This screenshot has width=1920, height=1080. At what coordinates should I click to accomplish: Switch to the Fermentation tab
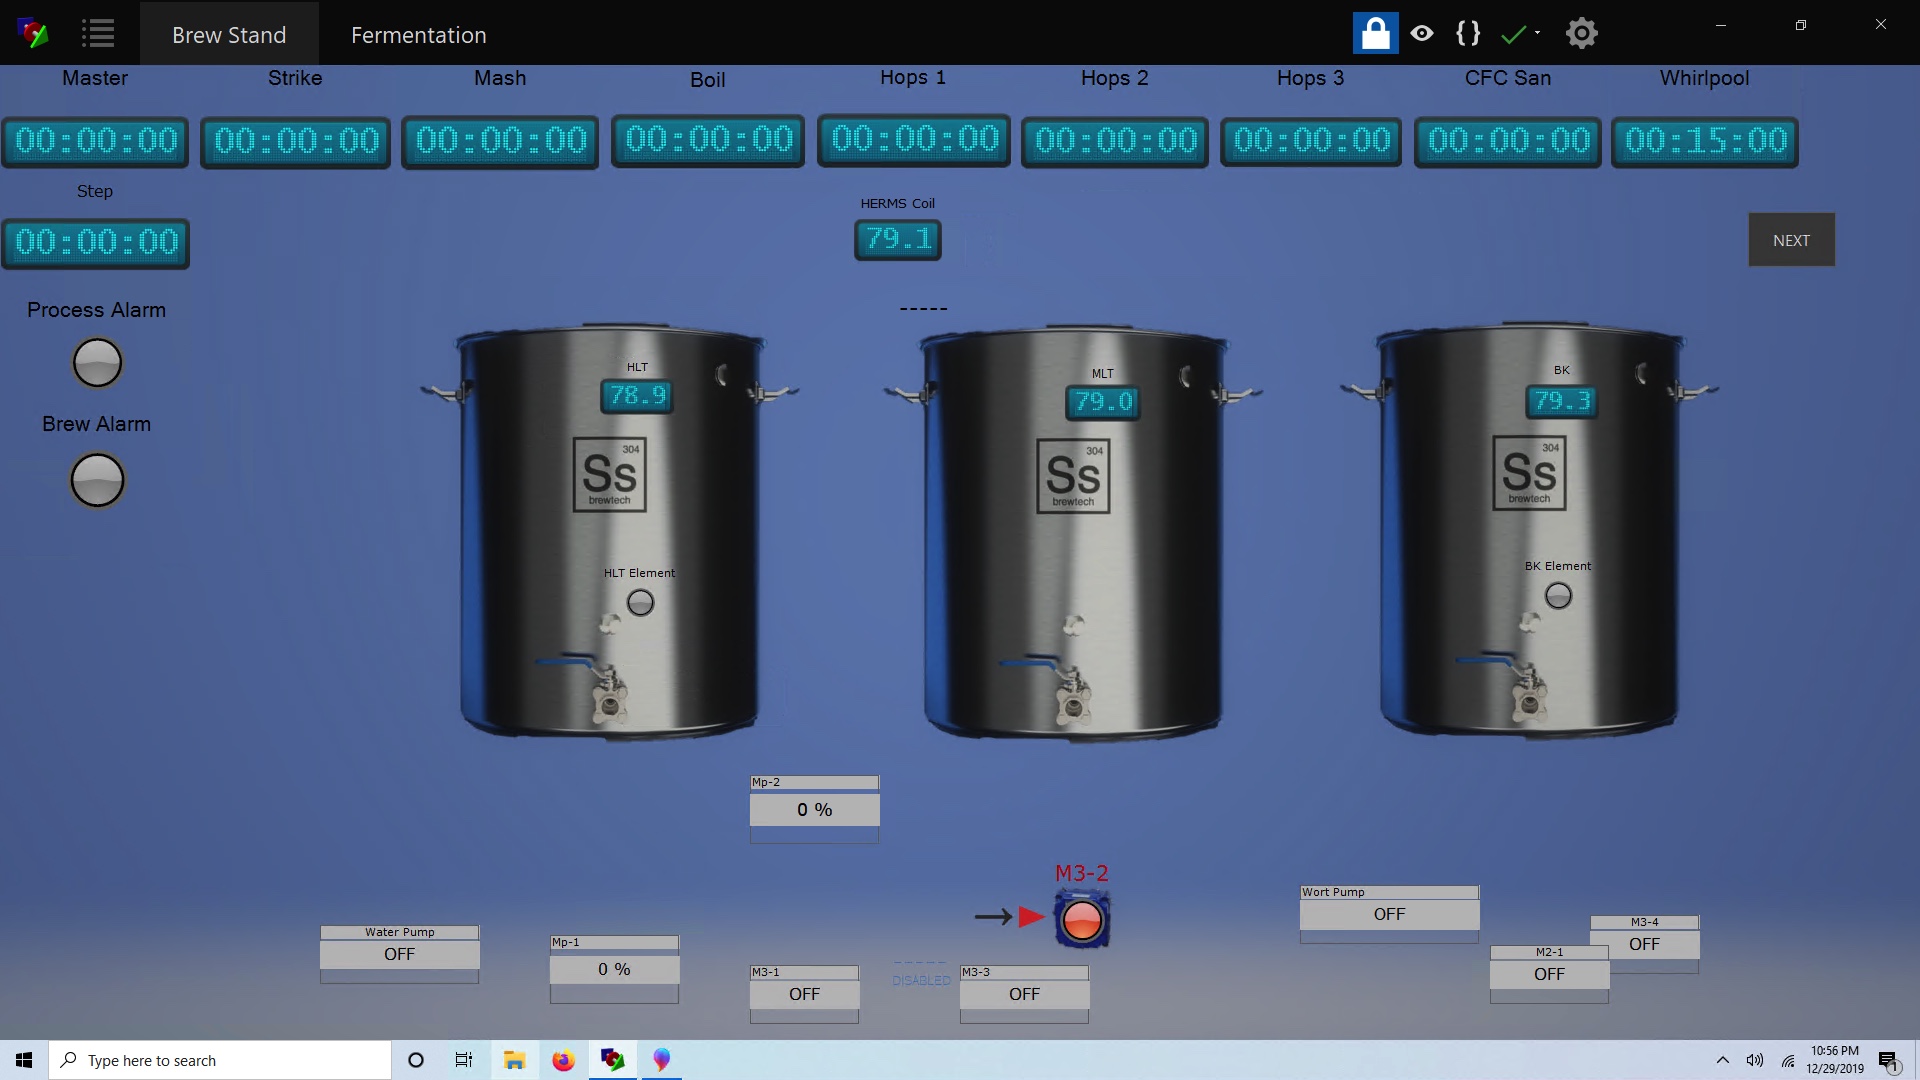point(418,34)
